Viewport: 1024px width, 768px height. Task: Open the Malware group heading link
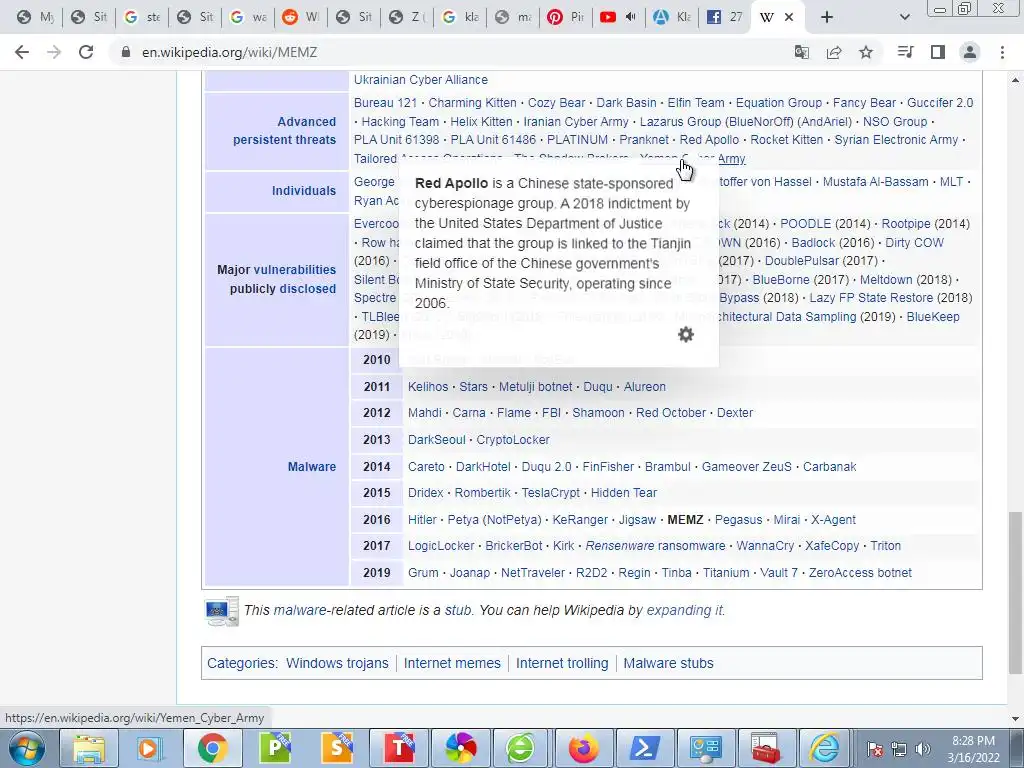click(x=312, y=466)
